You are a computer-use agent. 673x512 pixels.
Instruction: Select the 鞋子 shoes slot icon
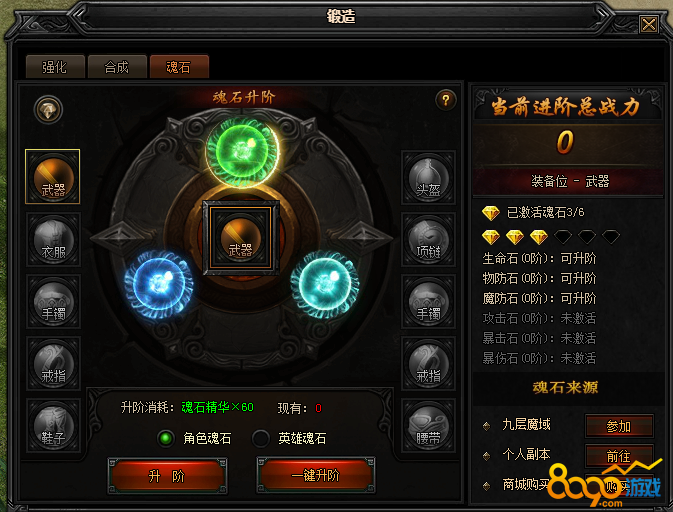(53, 425)
